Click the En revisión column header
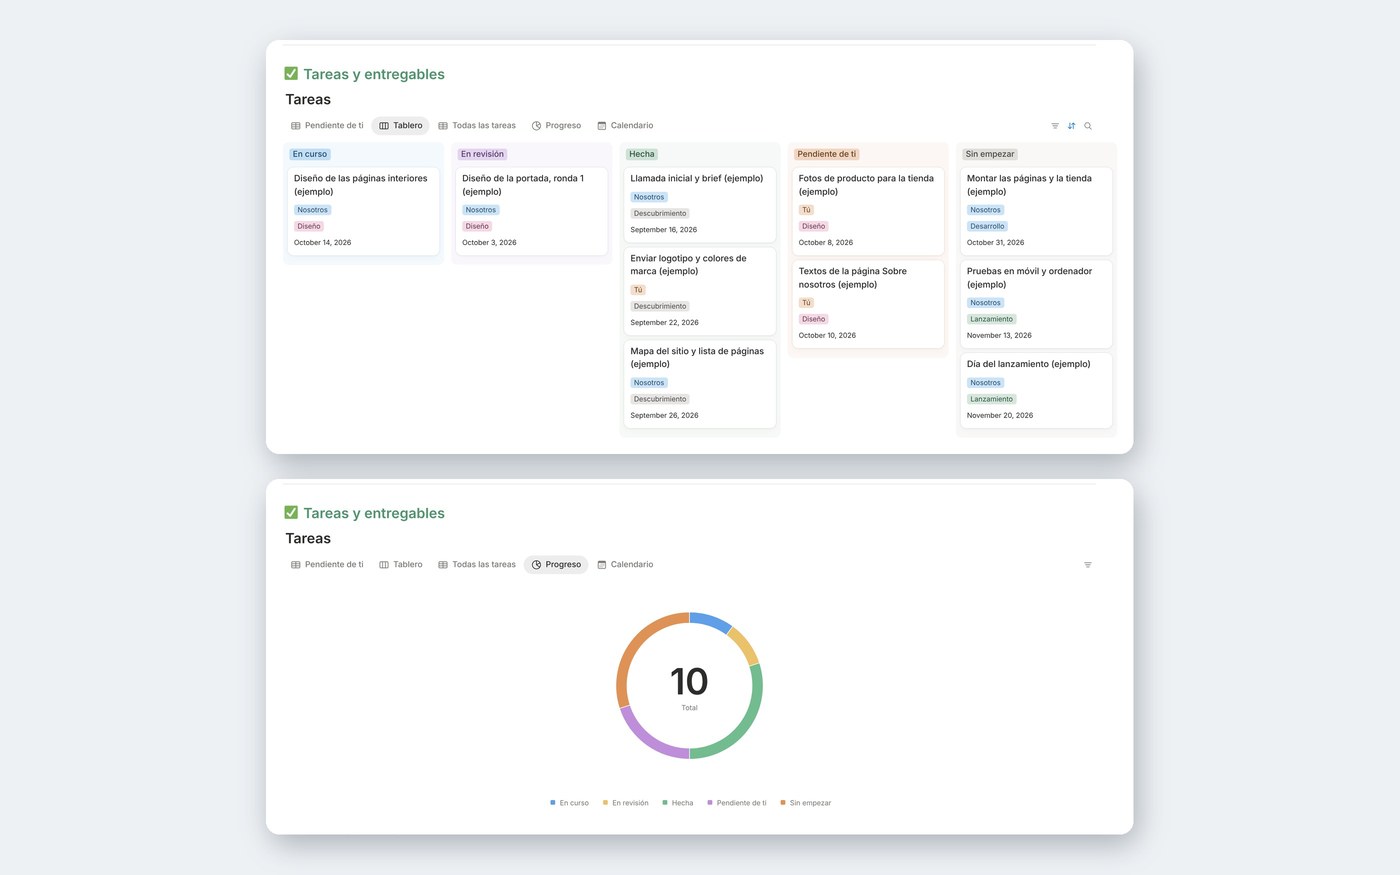Screen dimensions: 1400x875 click(x=482, y=154)
